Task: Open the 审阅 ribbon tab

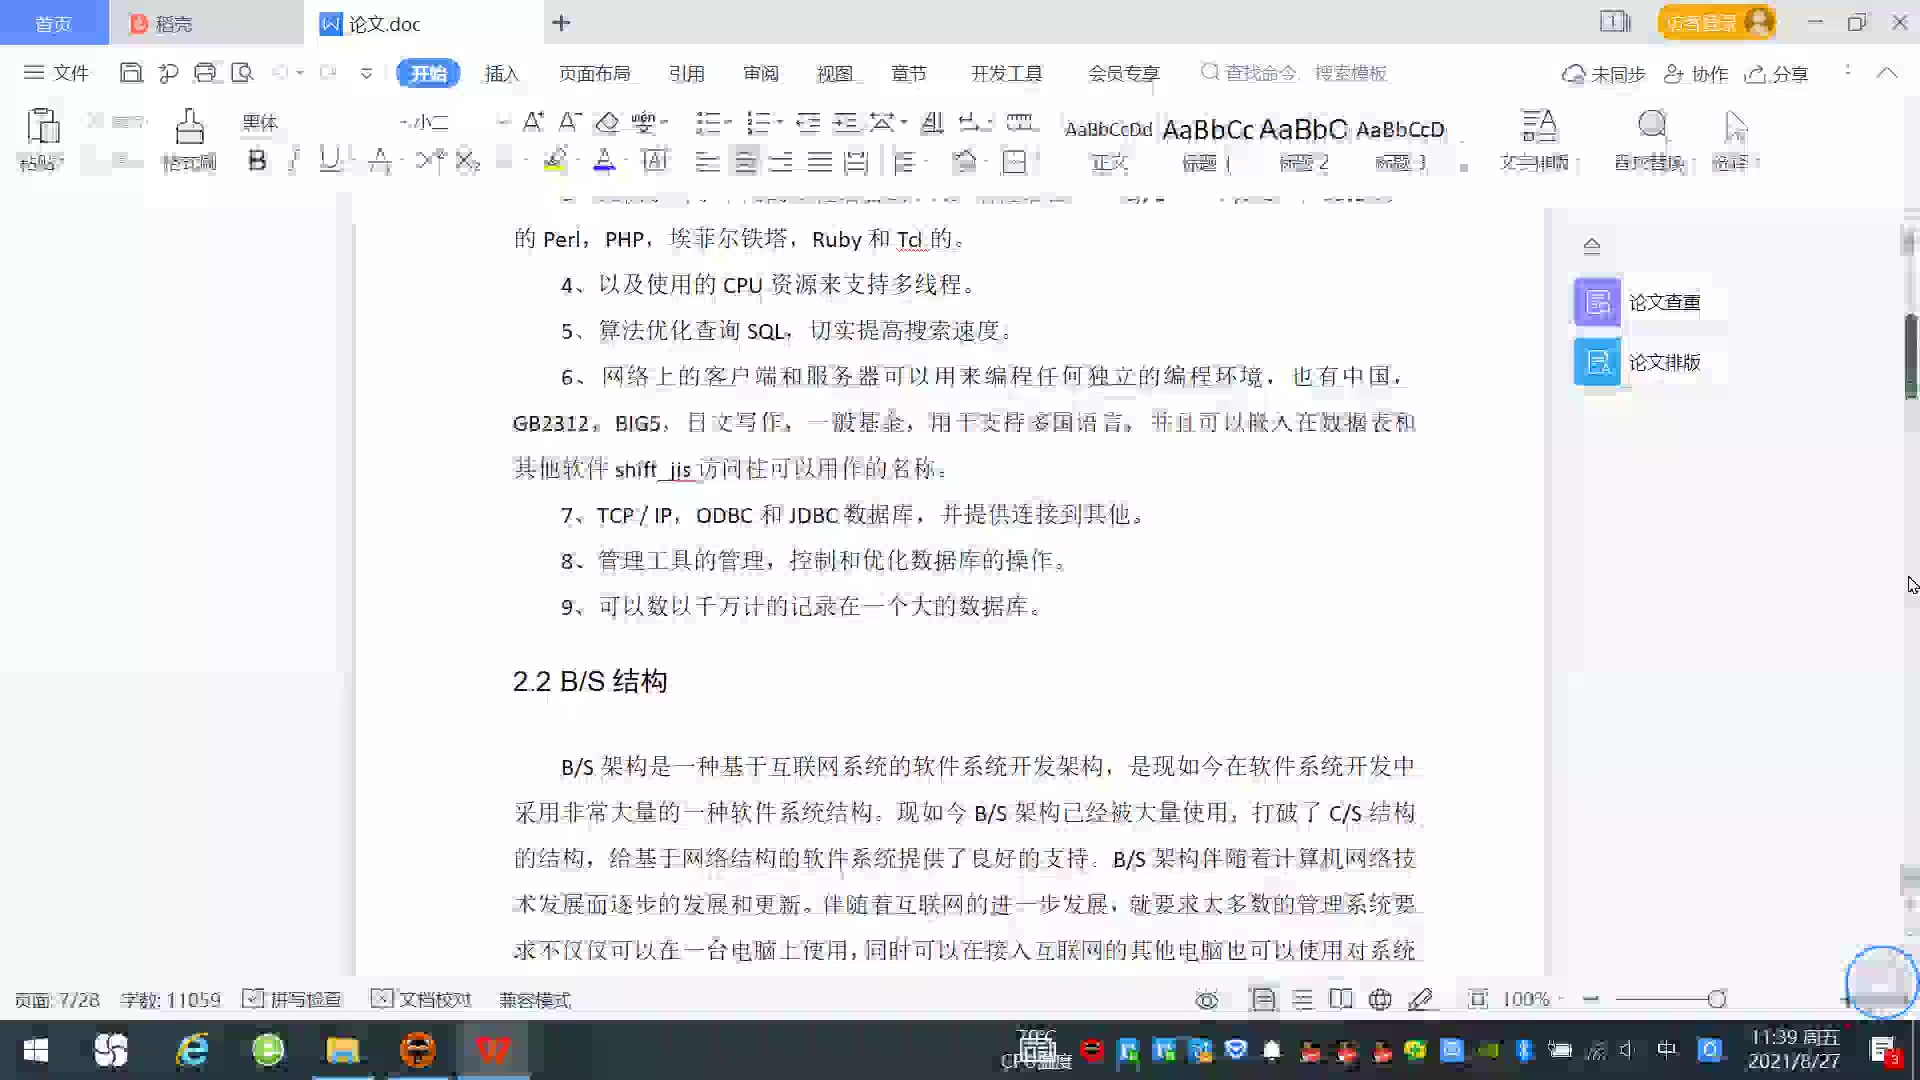Action: 760,73
